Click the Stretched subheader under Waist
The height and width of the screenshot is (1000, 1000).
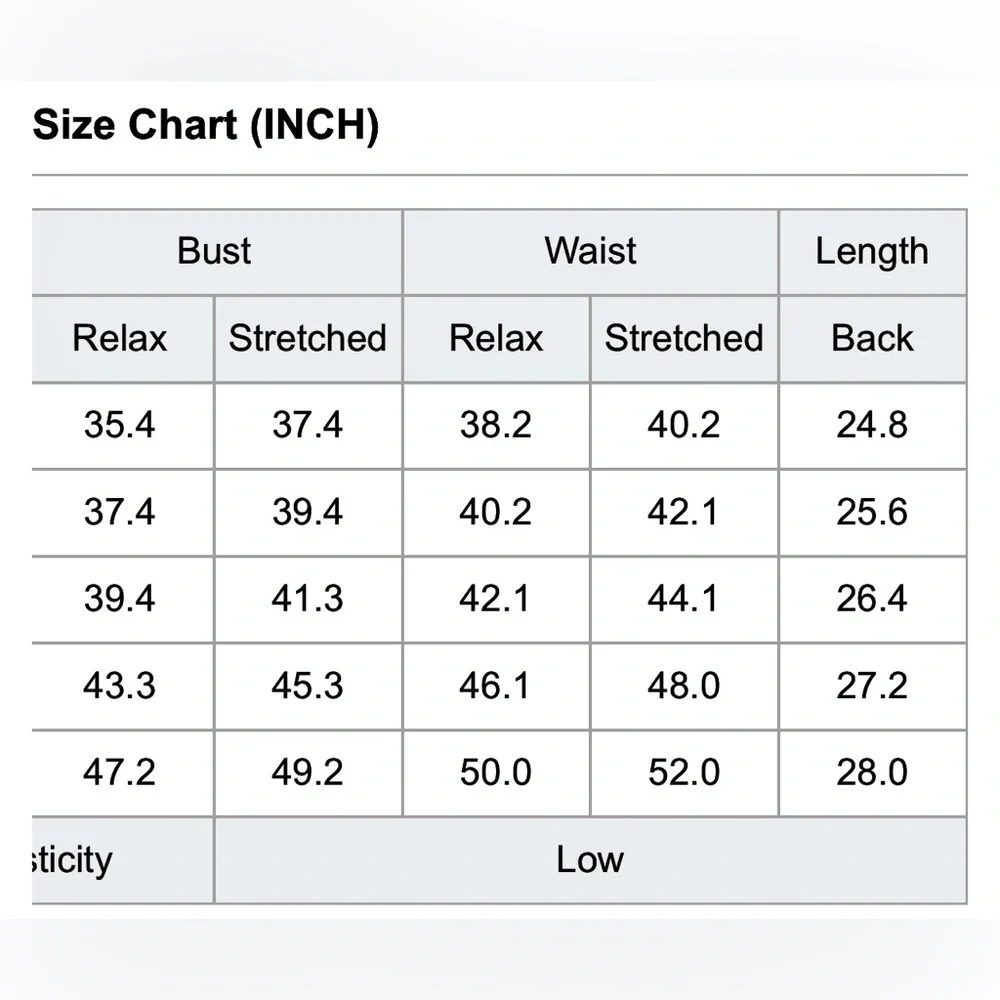(x=684, y=339)
